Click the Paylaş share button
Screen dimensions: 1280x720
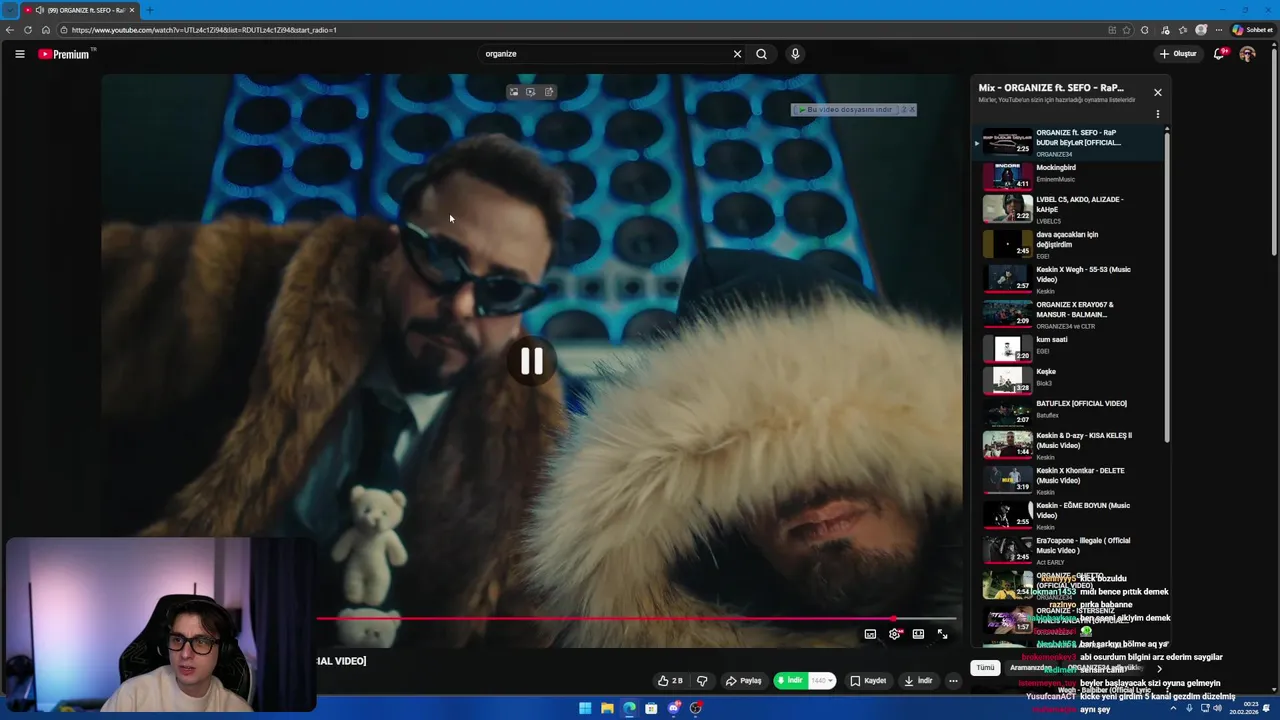744,681
